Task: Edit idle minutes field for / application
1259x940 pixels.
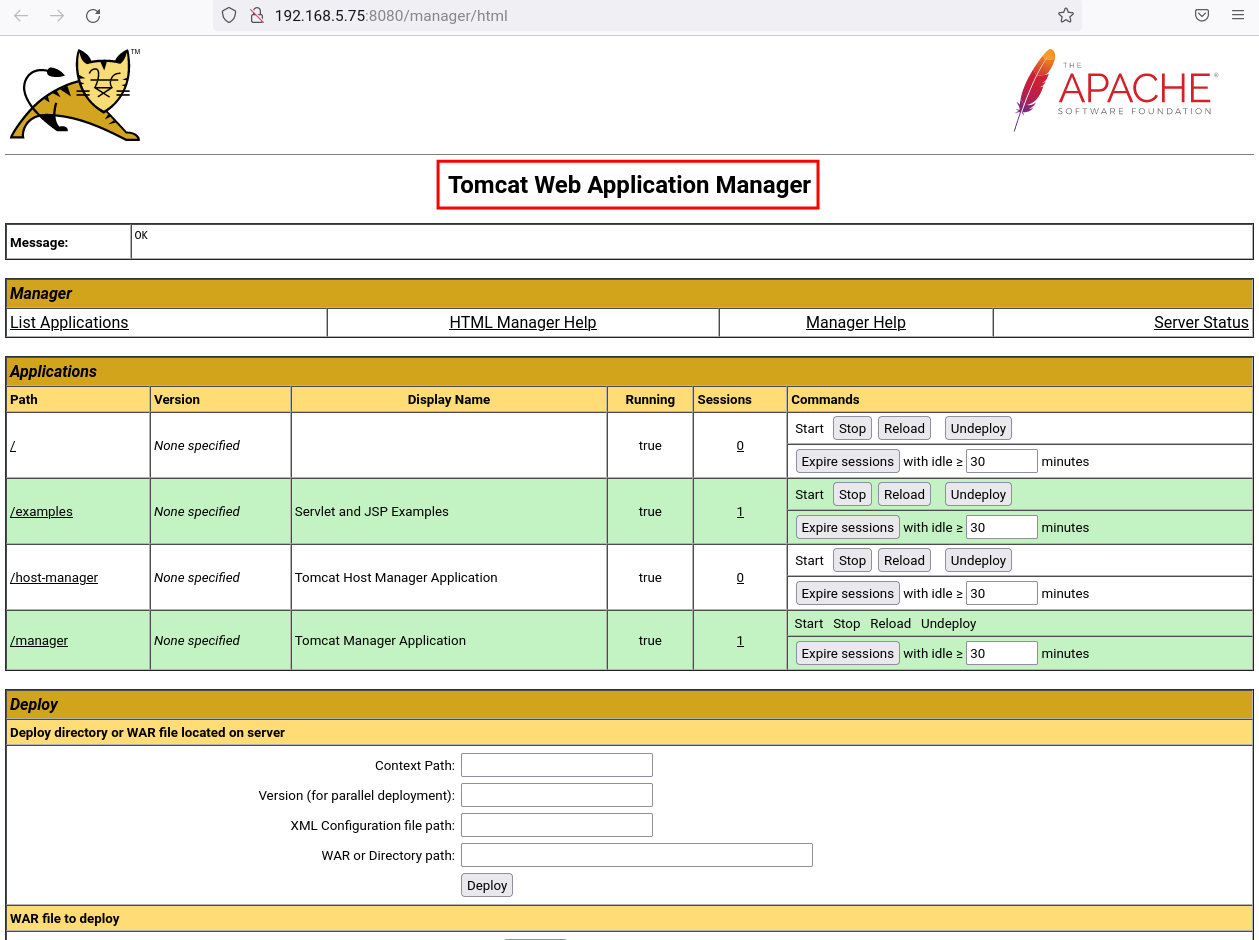Action: (1001, 461)
